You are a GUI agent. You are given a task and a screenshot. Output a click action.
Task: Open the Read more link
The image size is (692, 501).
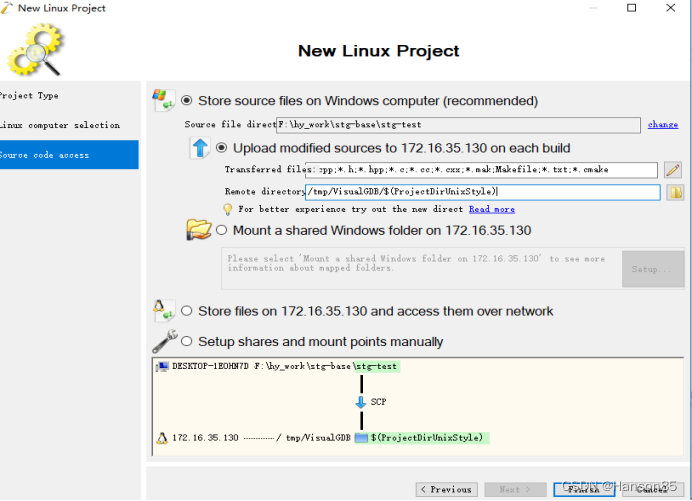[x=492, y=209]
